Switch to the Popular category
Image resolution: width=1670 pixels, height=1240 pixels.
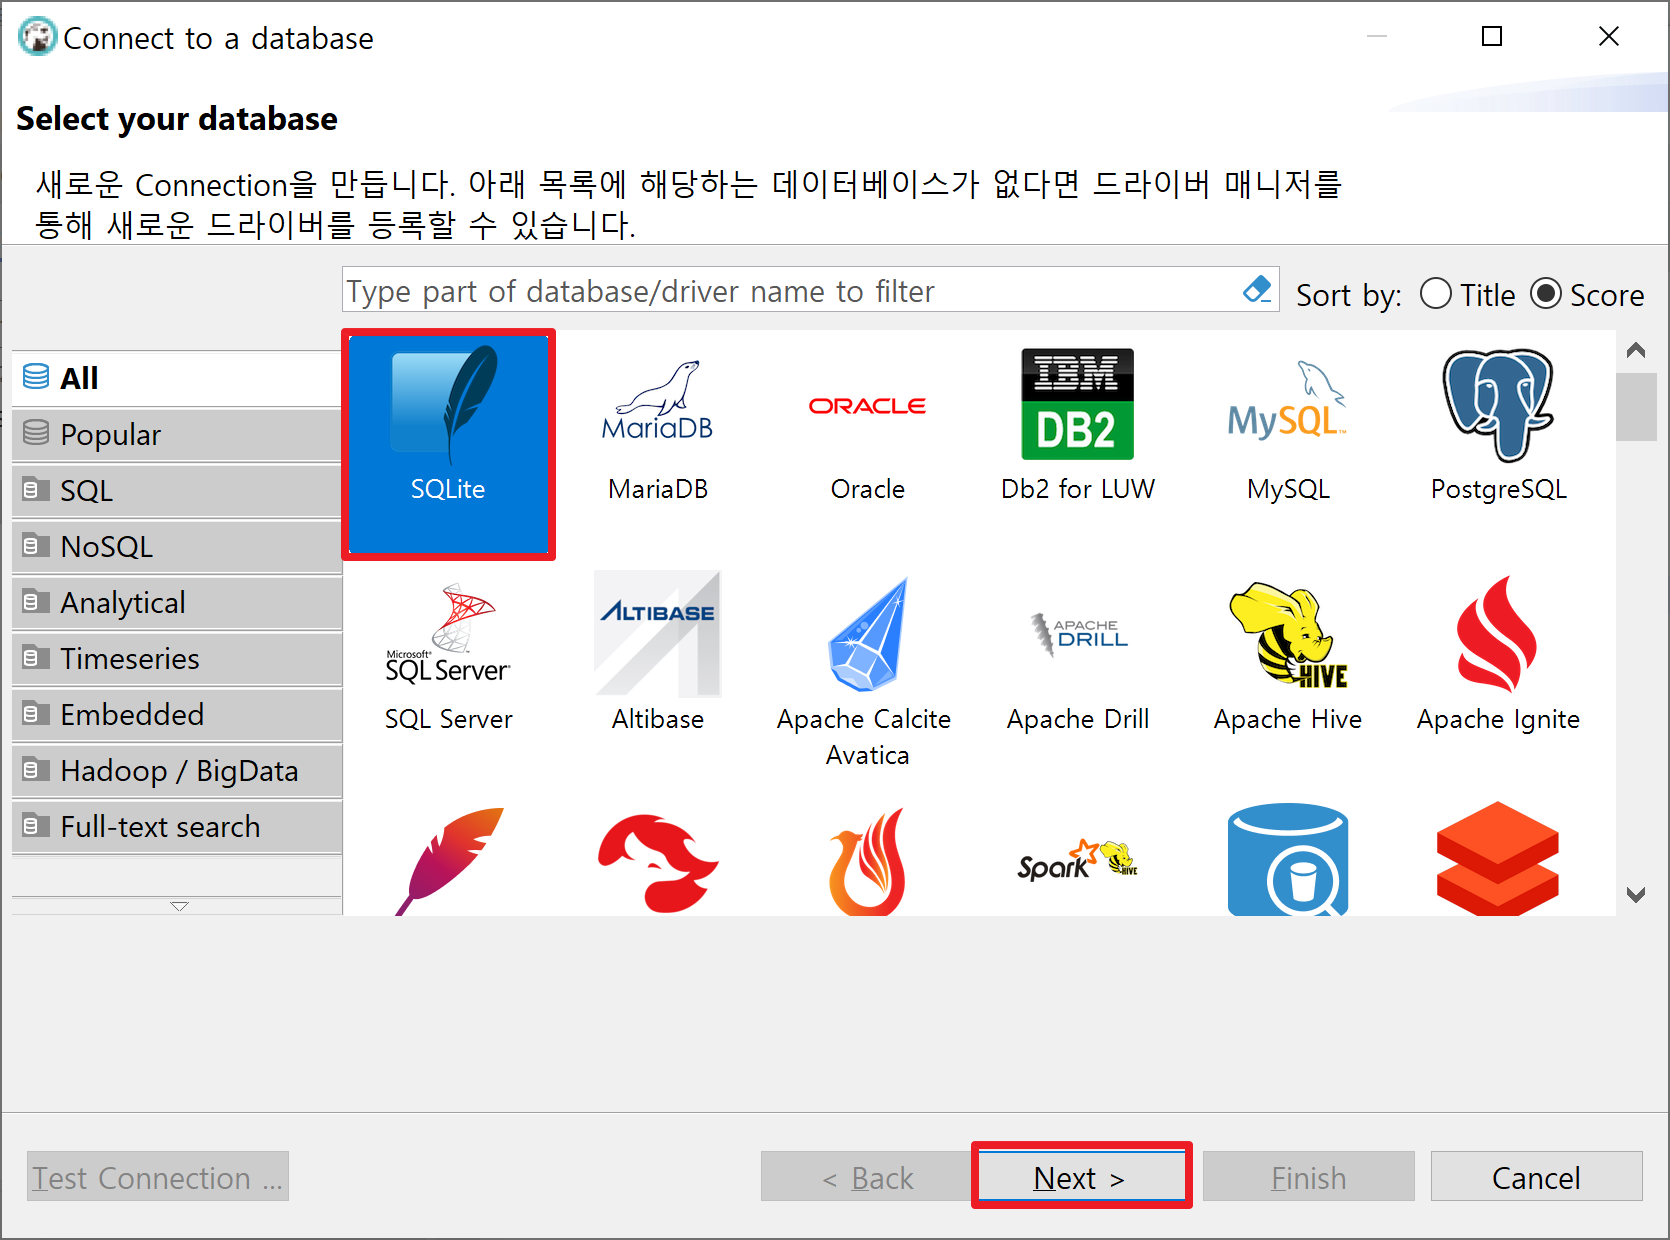click(110, 434)
